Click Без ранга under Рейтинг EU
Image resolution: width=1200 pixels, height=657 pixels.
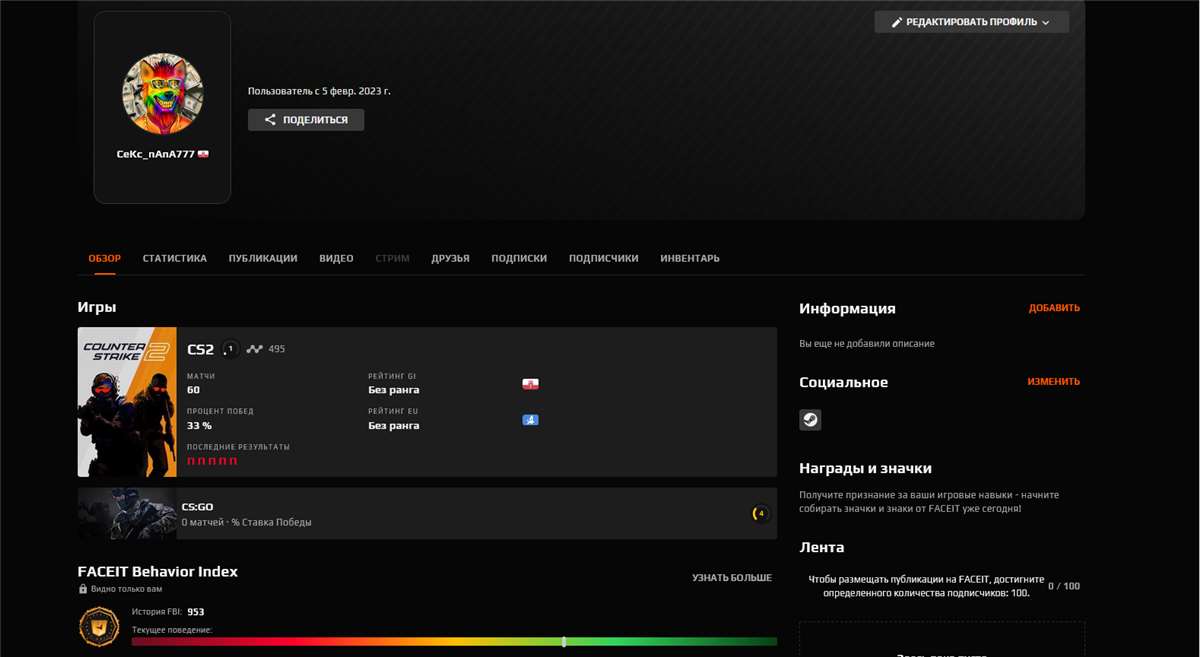tap(394, 425)
